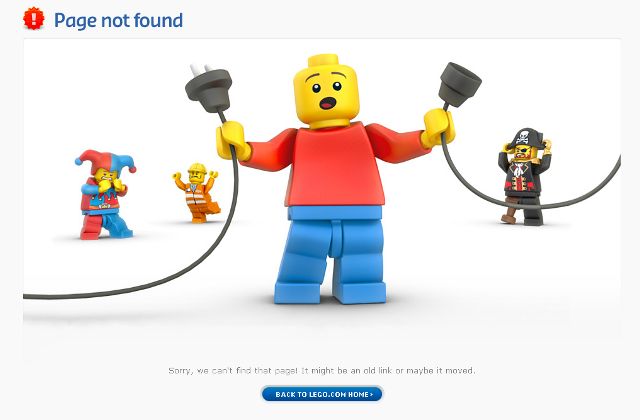The width and height of the screenshot is (640, 420).
Task: Click the jester's red and blue hat
Action: [104, 161]
